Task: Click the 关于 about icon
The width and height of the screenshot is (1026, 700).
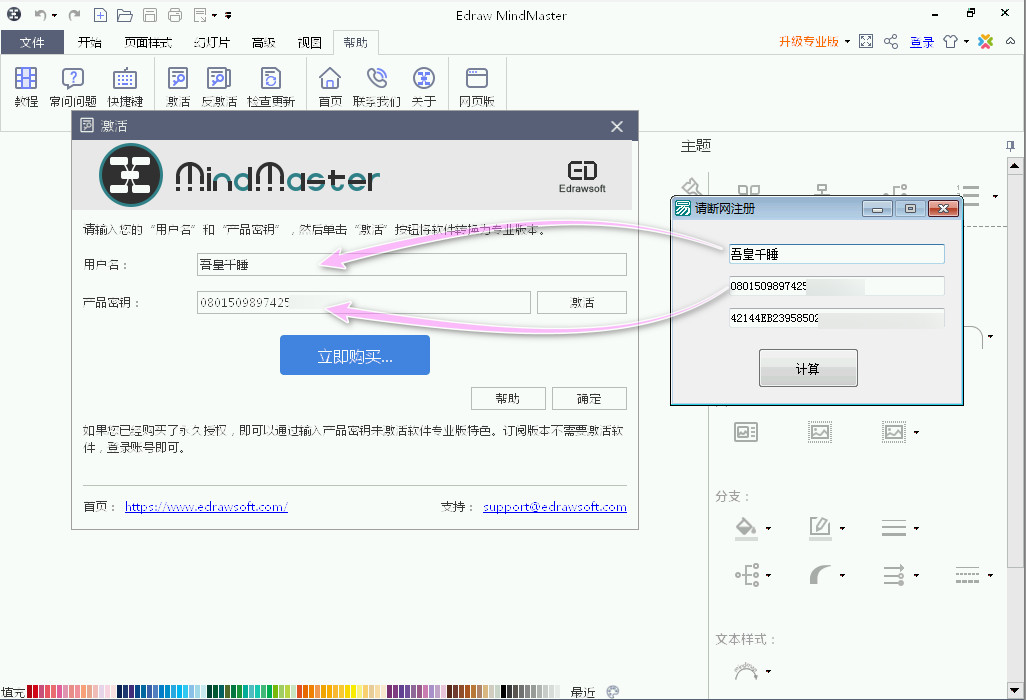Action: [424, 80]
